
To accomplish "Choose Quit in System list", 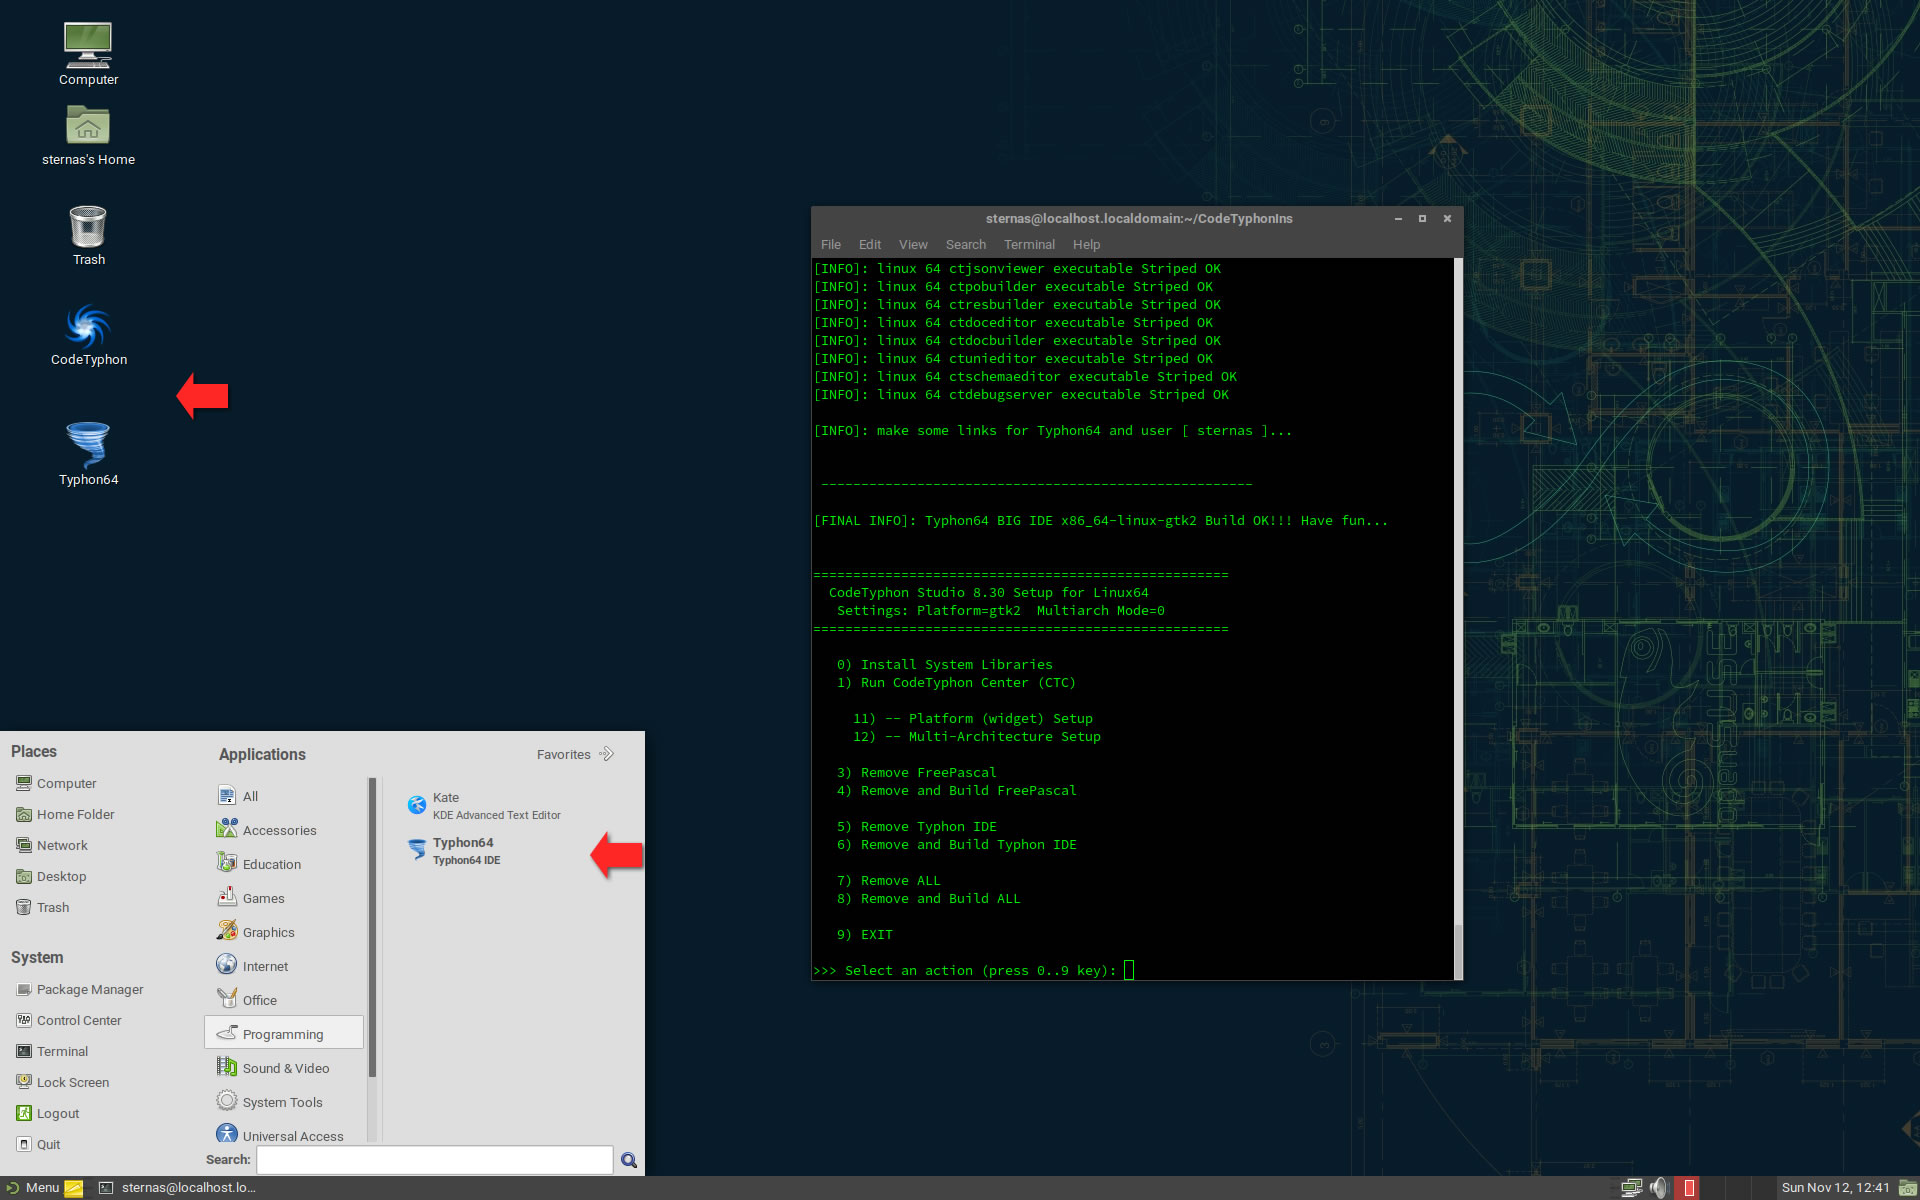I will [39, 1144].
